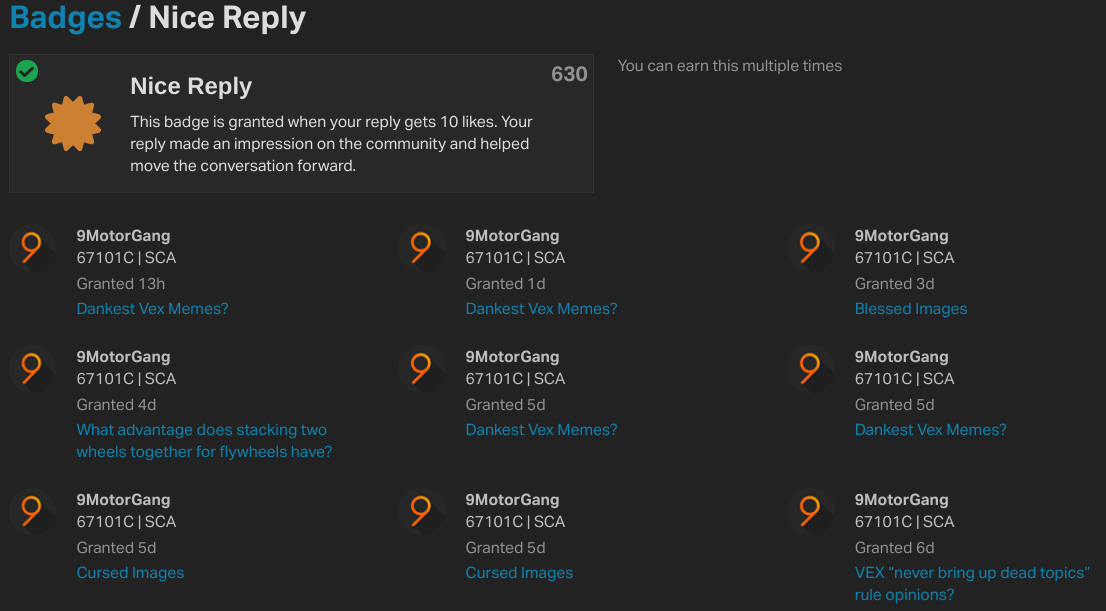Click the 9MotorGang username granted 4d
Screen dimensions: 1106x611
click(x=123, y=357)
